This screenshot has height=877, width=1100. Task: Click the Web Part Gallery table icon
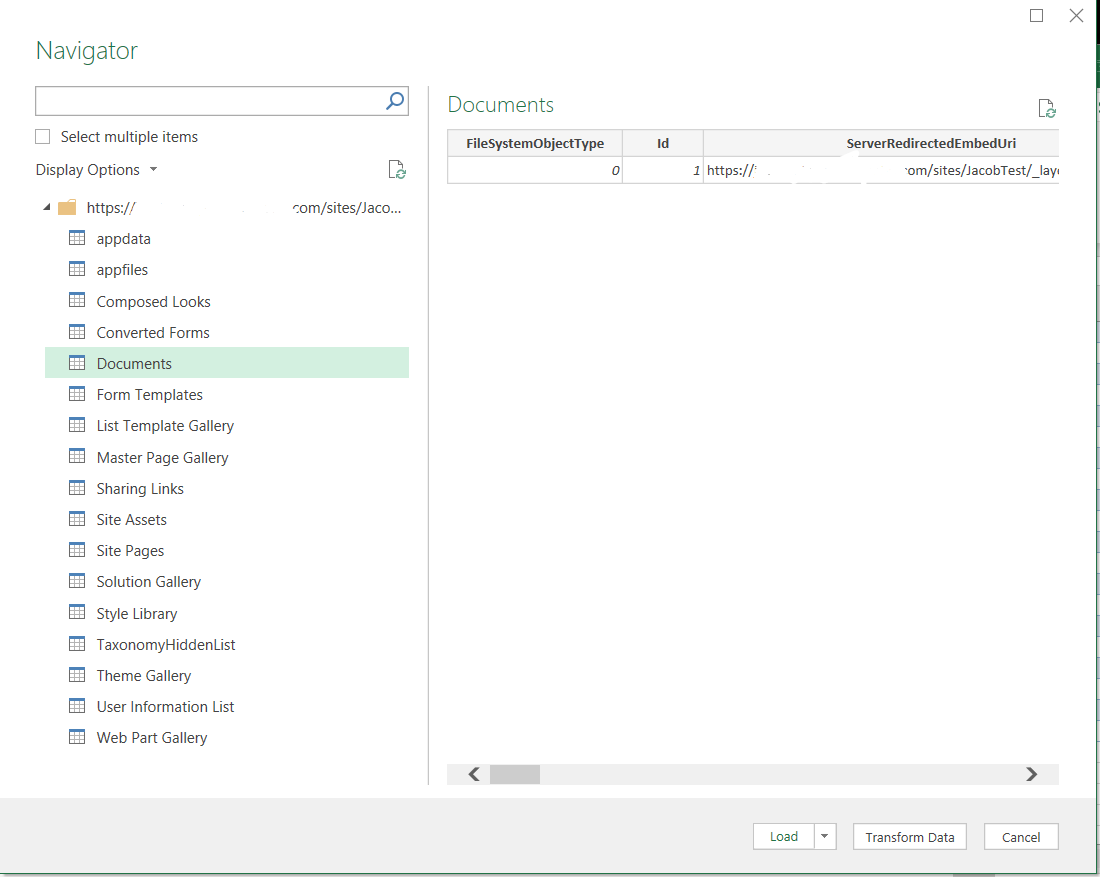pyautogui.click(x=77, y=737)
